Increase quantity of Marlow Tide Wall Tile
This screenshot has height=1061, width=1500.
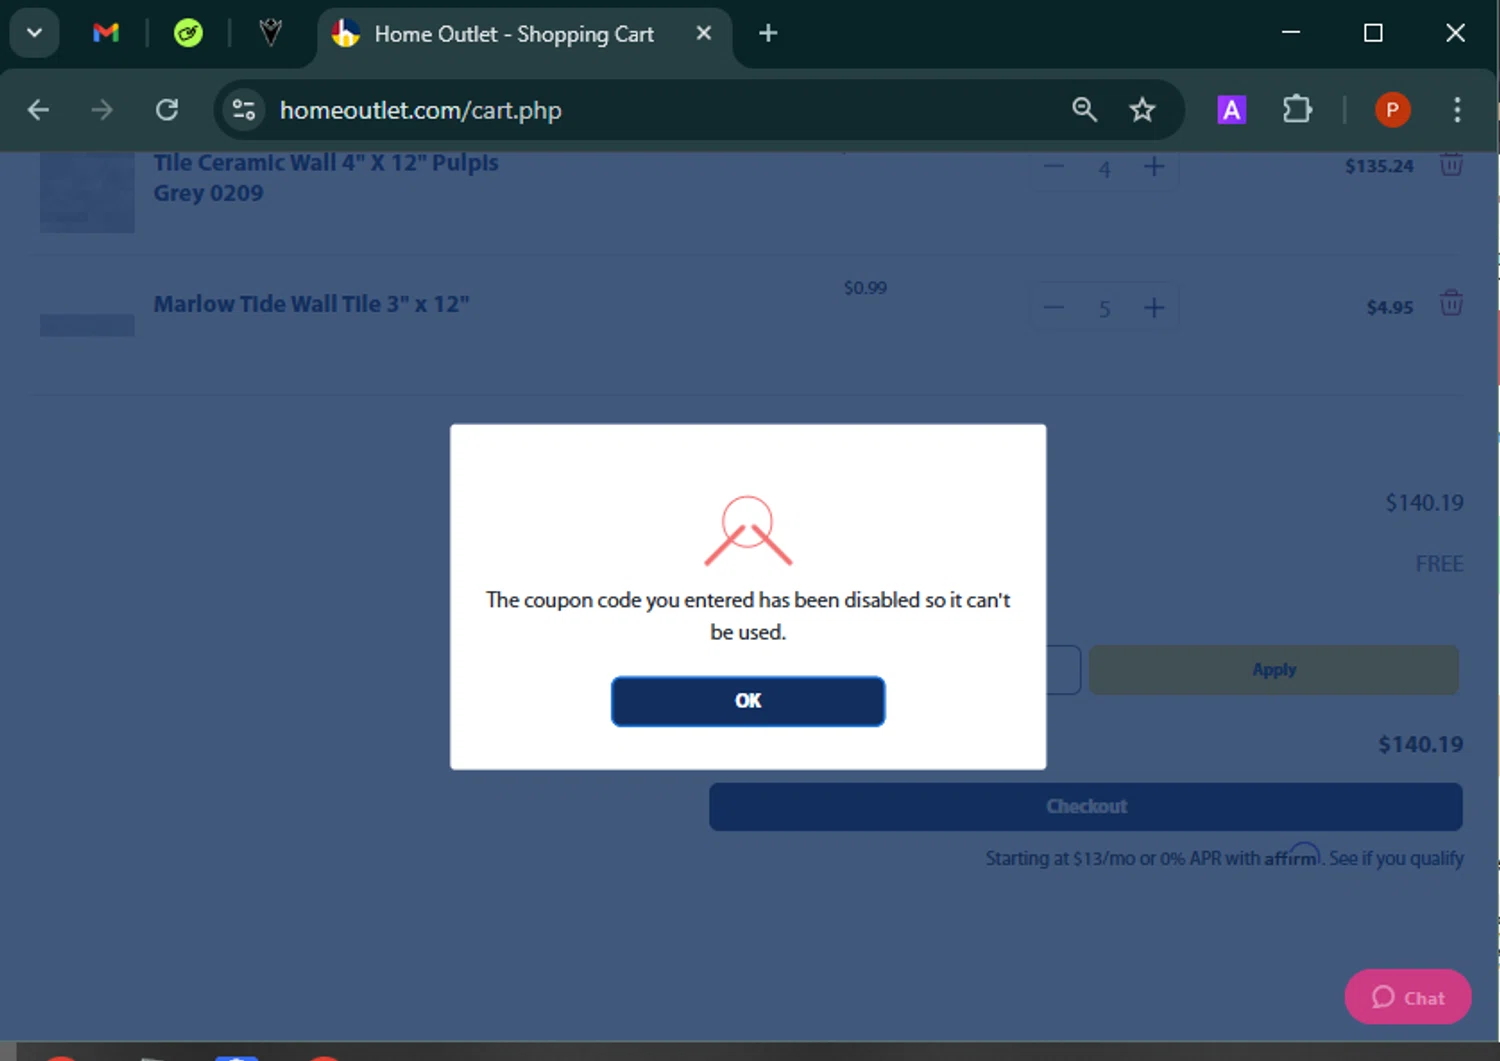(x=1154, y=307)
